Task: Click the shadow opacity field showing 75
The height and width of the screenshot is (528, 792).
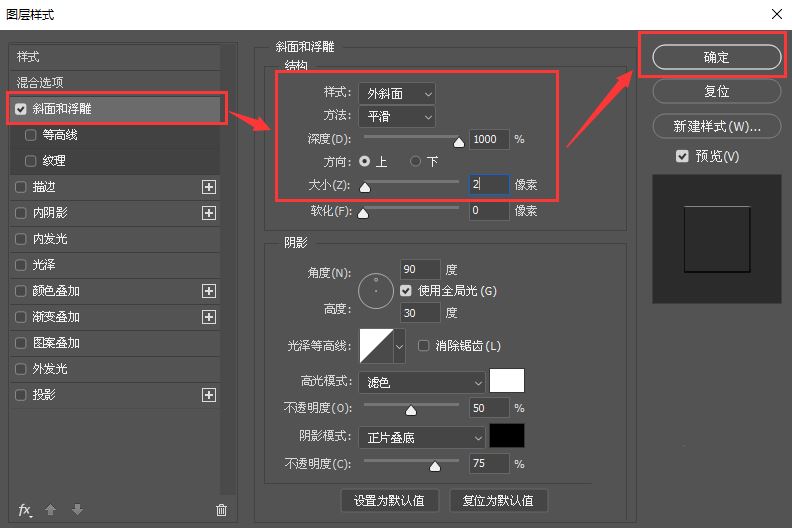Action: pyautogui.click(x=489, y=463)
